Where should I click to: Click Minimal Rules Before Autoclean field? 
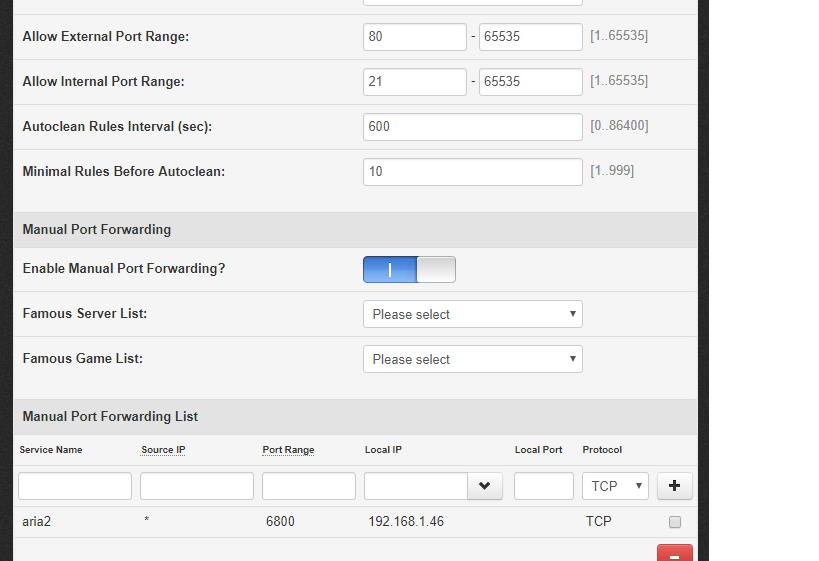pos(473,171)
